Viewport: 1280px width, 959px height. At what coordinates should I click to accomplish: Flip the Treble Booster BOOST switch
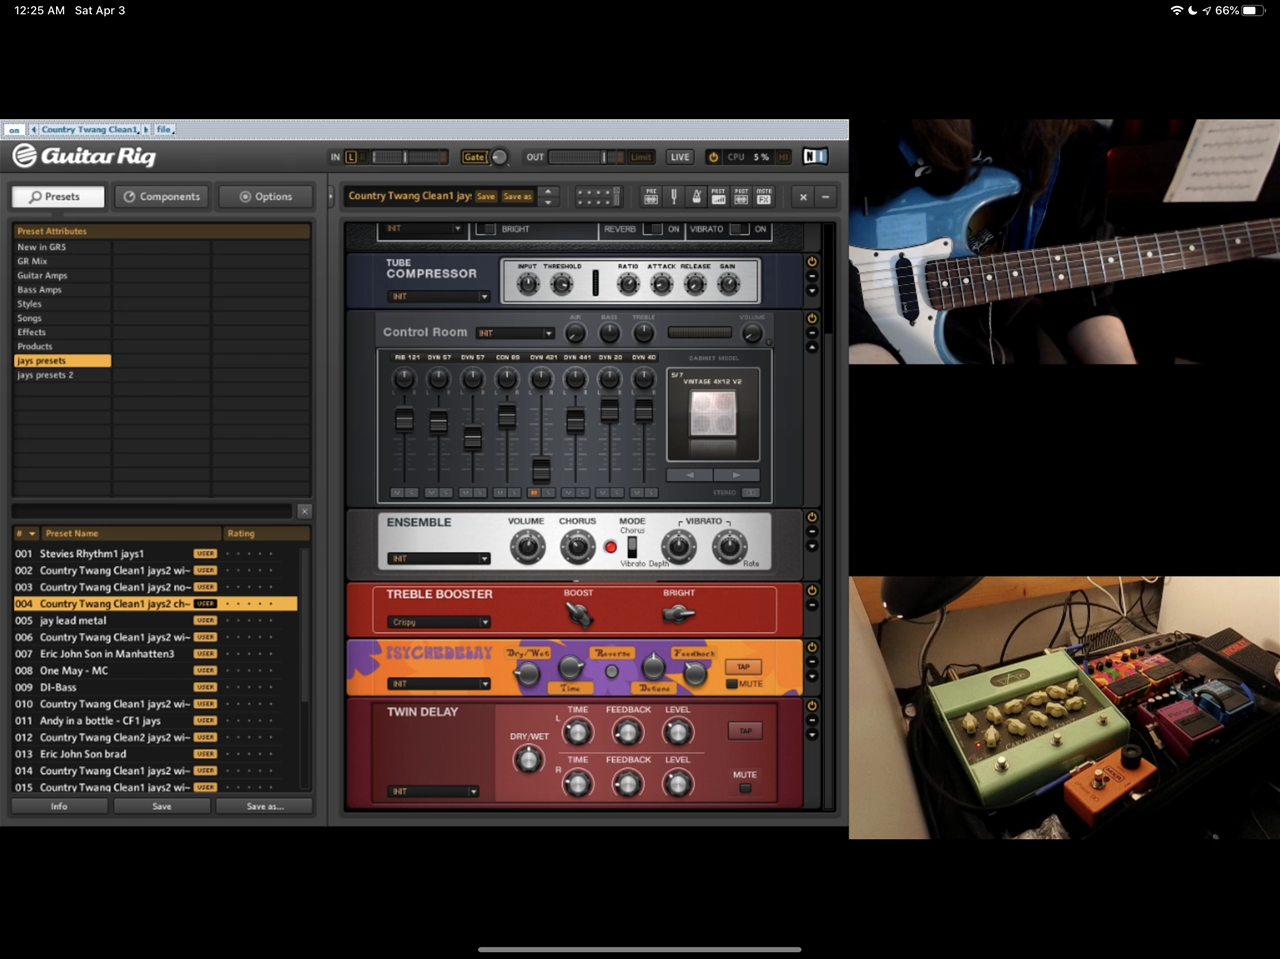tap(579, 615)
